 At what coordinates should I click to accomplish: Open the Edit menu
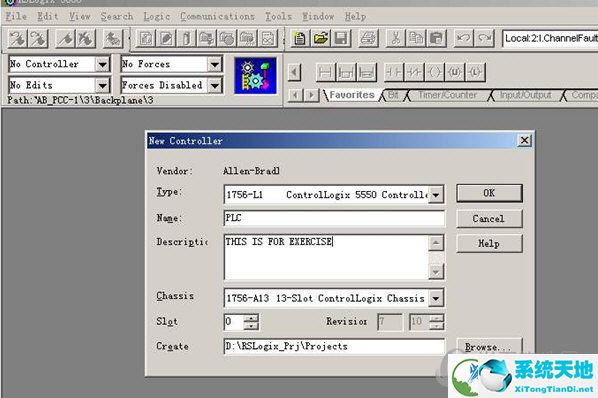[48, 16]
